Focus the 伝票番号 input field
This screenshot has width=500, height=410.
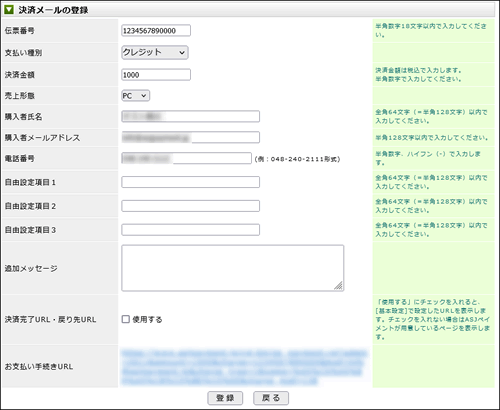pyautogui.click(x=156, y=30)
